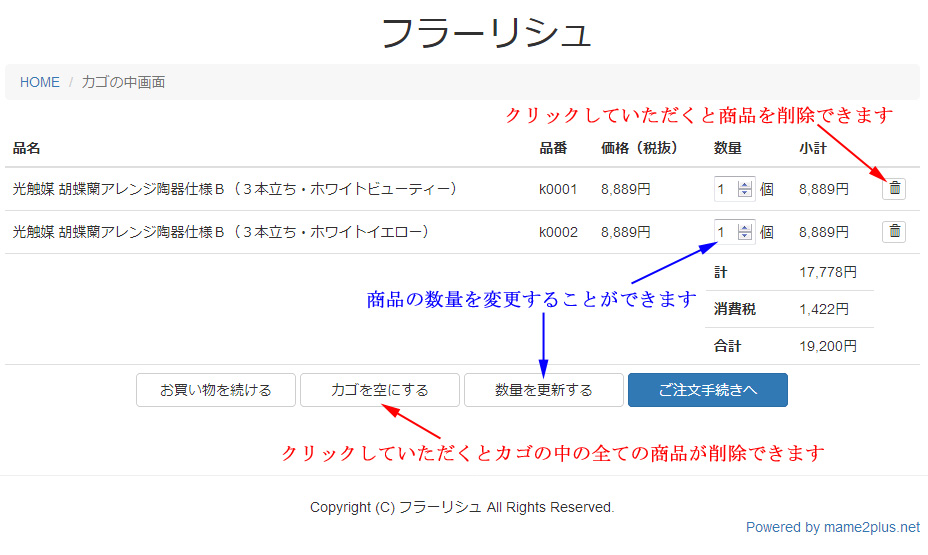Click product code k0001
Image resolution: width=928 pixels, height=555 pixels.
(558, 189)
